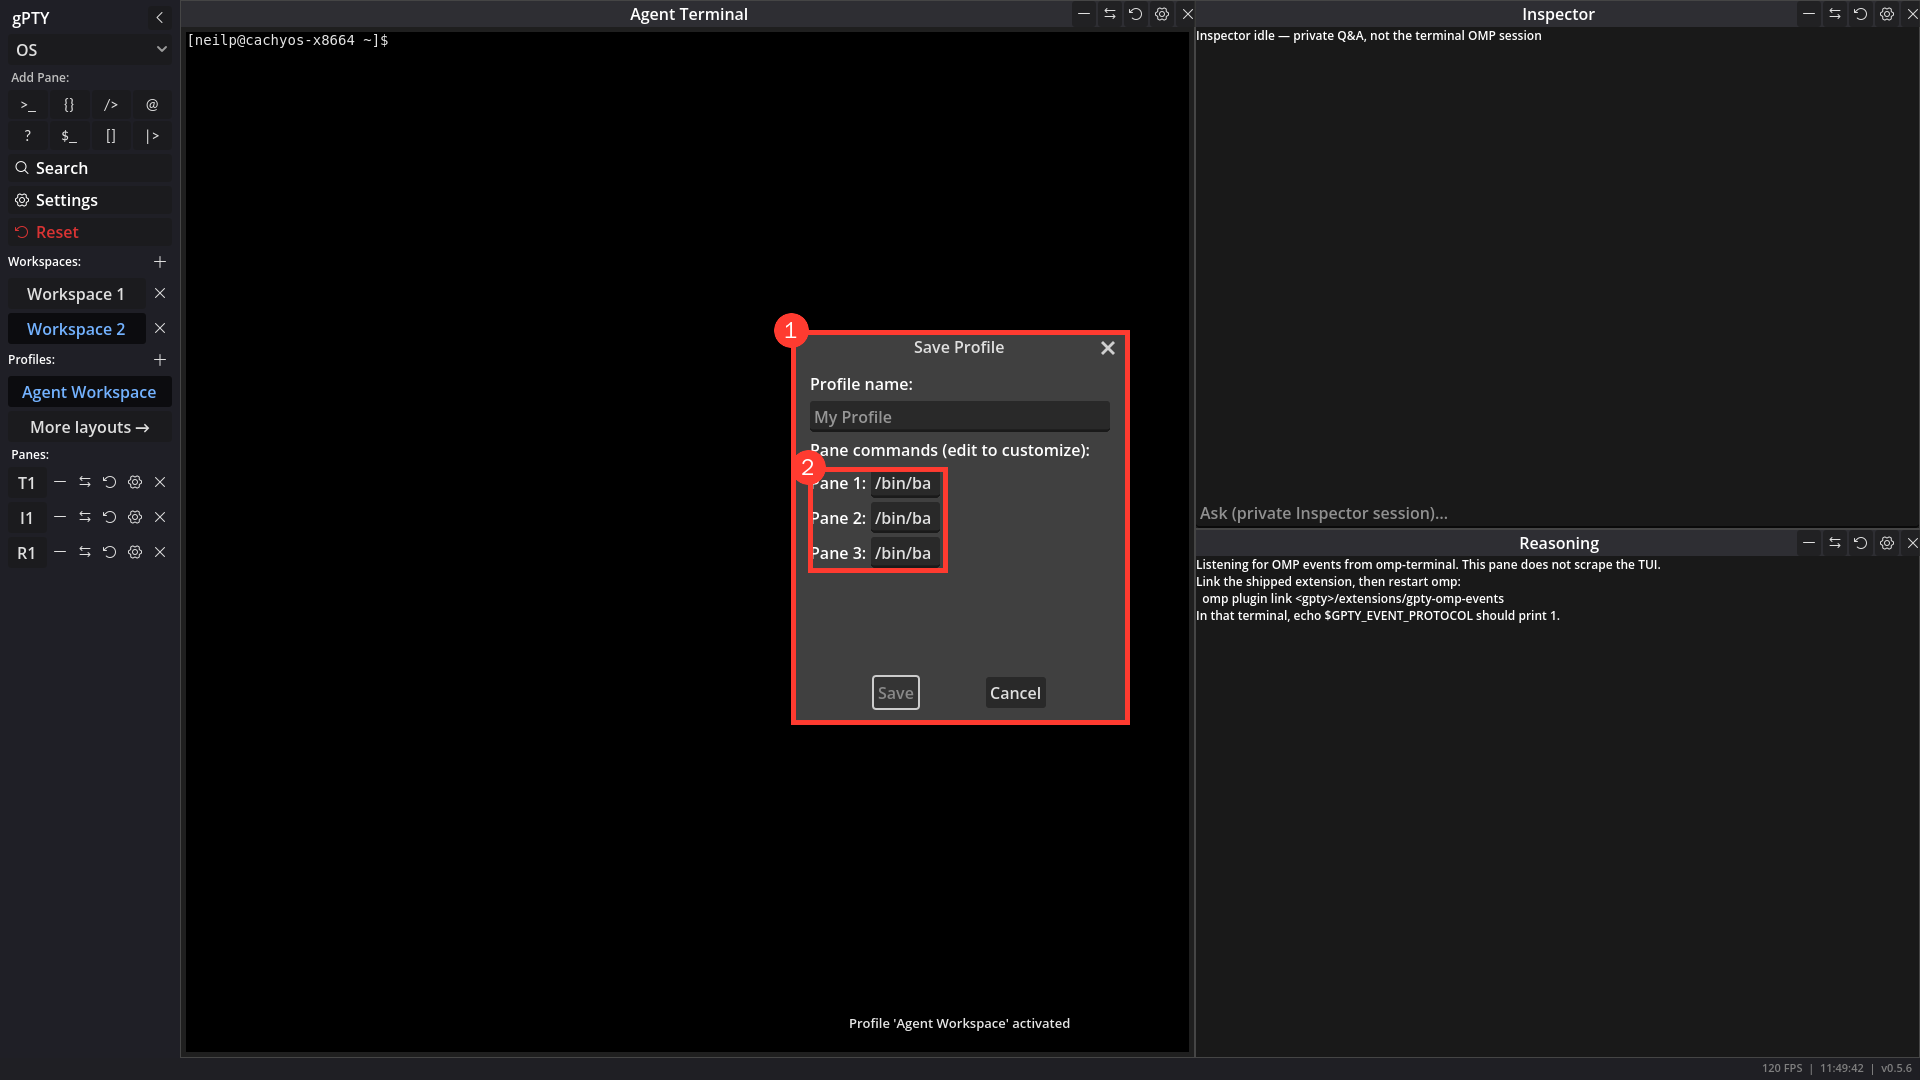
Task: Open Settings in the sidebar
Action: coord(90,200)
